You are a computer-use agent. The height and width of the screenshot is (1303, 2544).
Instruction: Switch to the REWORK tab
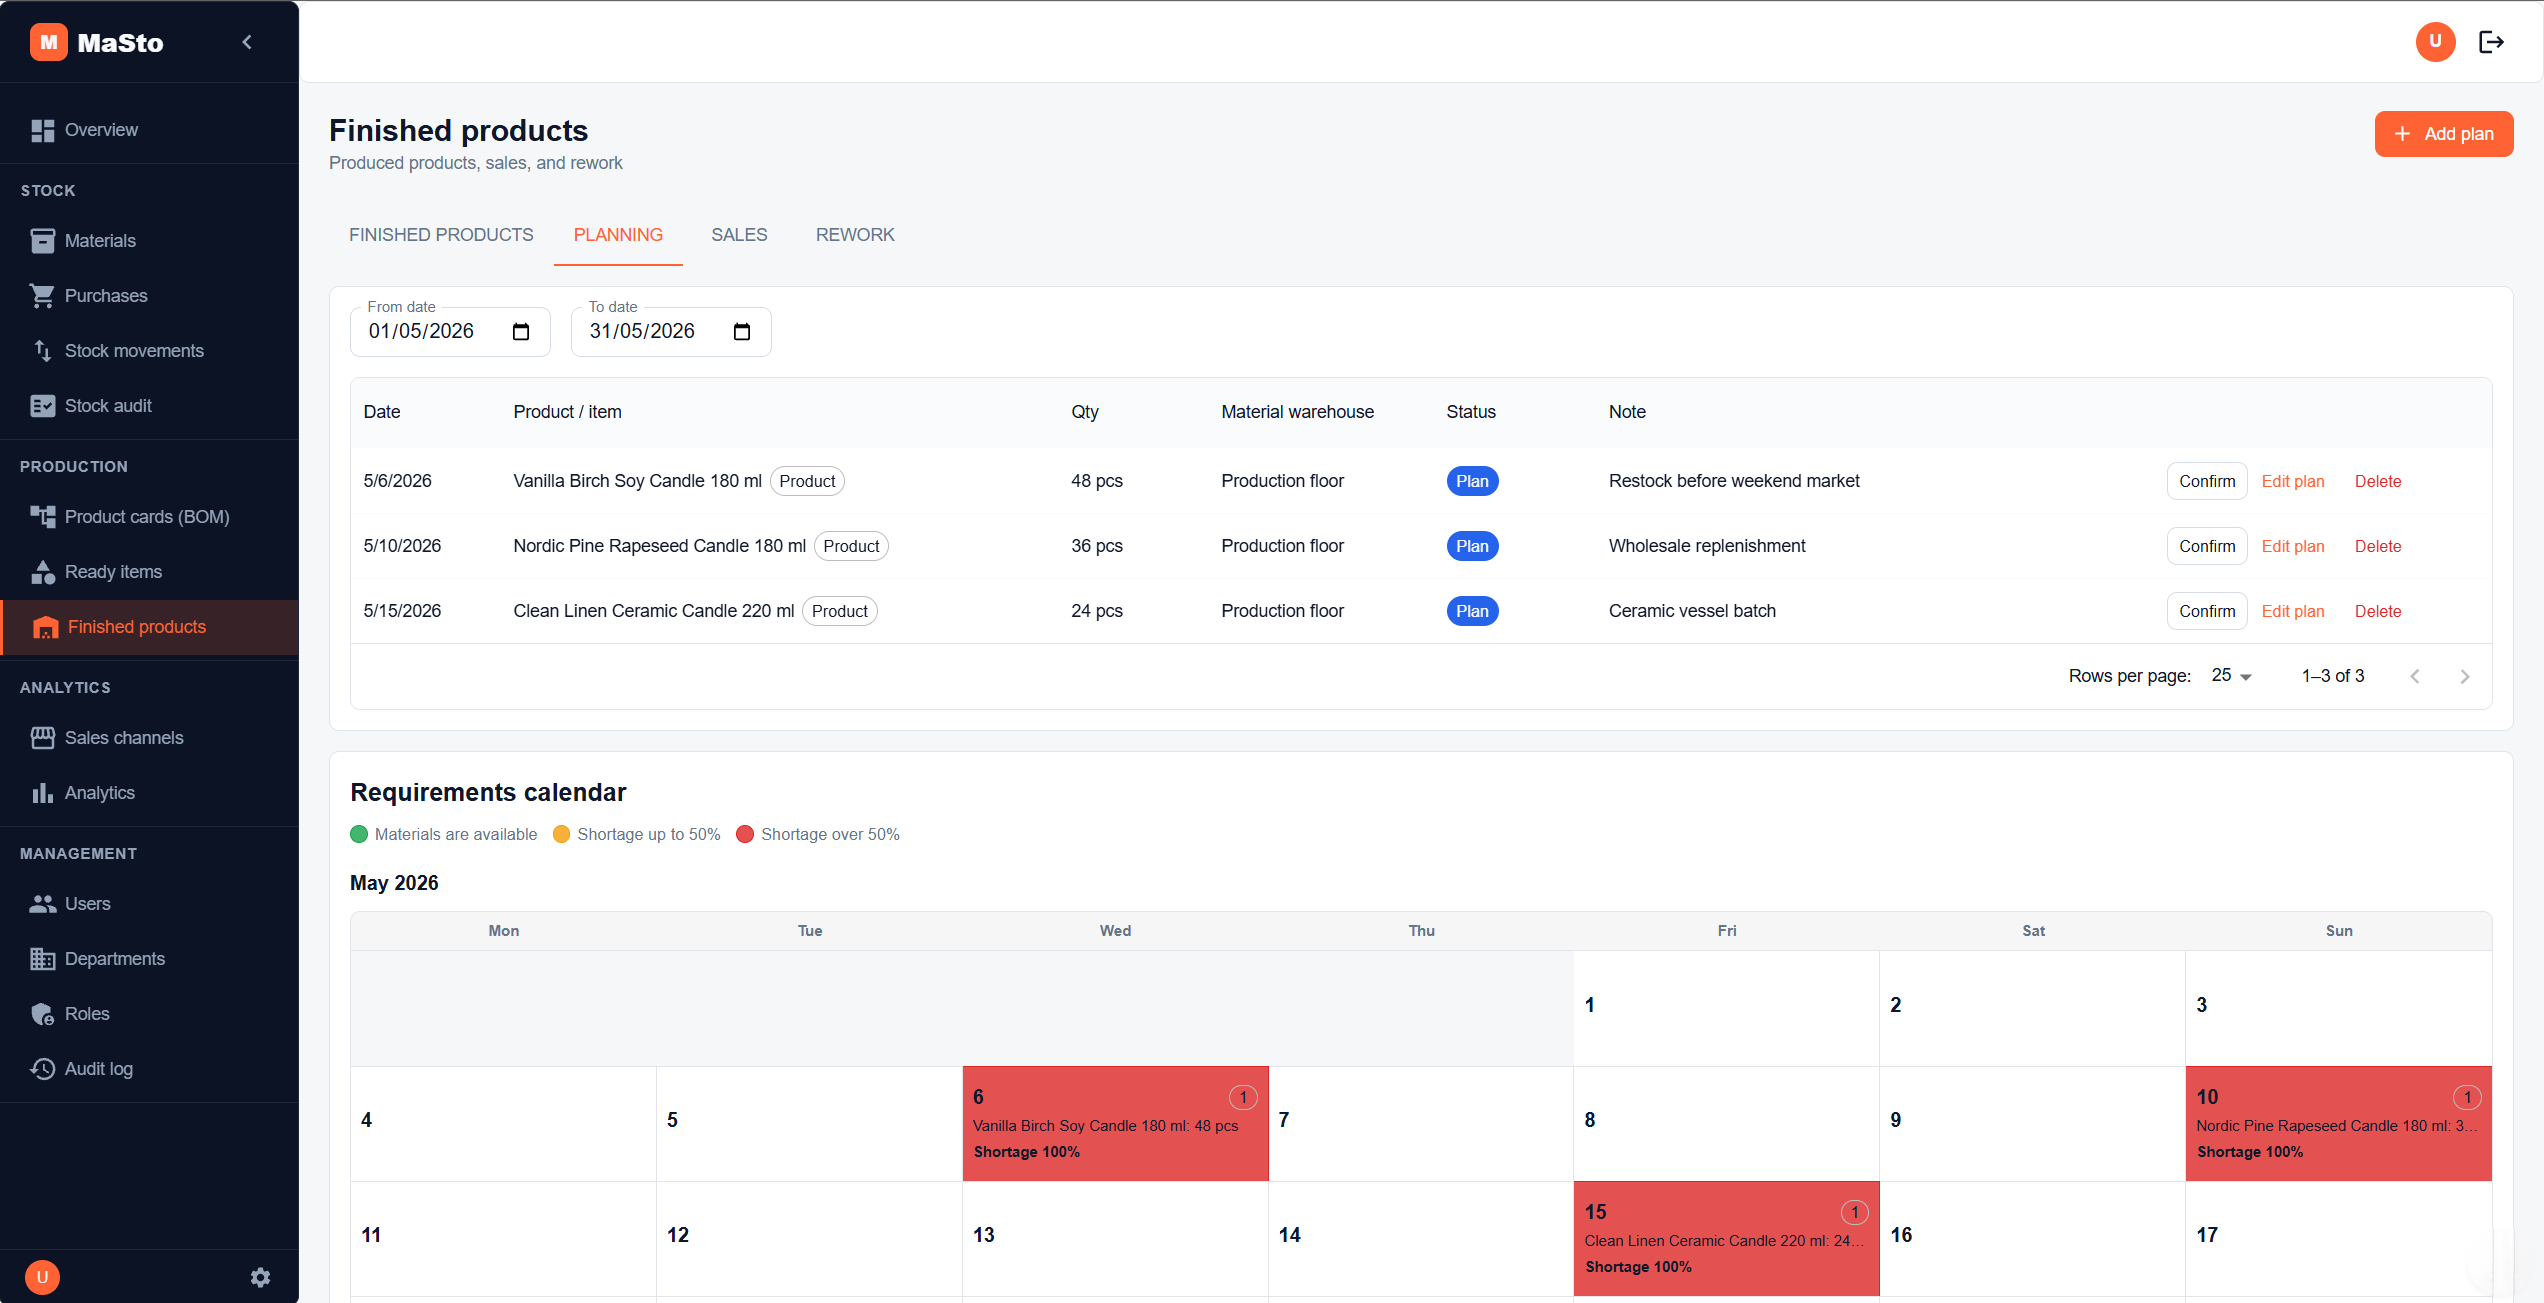click(x=855, y=235)
